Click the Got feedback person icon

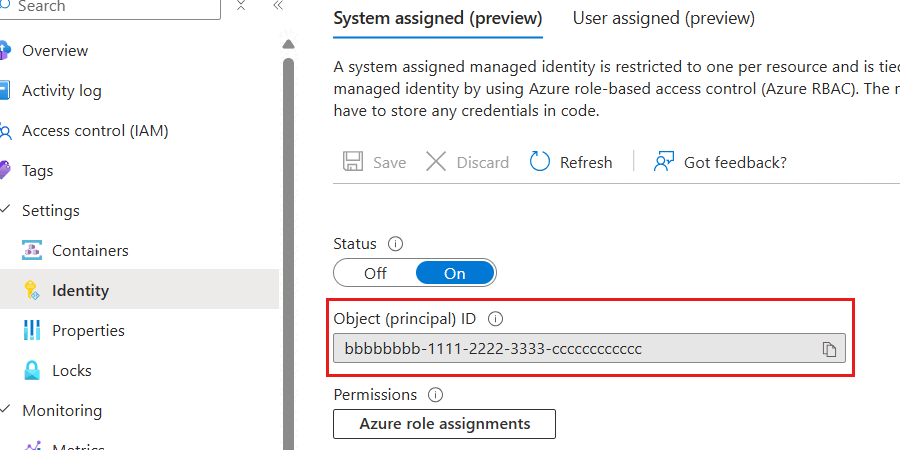pyautogui.click(x=664, y=162)
